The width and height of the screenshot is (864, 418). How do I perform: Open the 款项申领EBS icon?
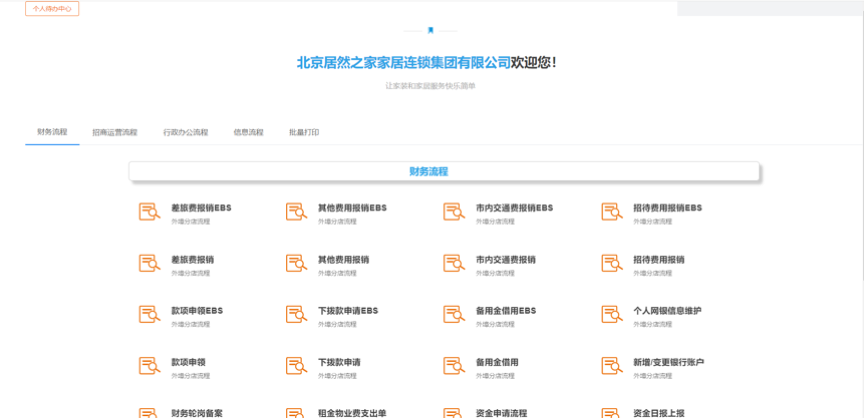point(149,315)
